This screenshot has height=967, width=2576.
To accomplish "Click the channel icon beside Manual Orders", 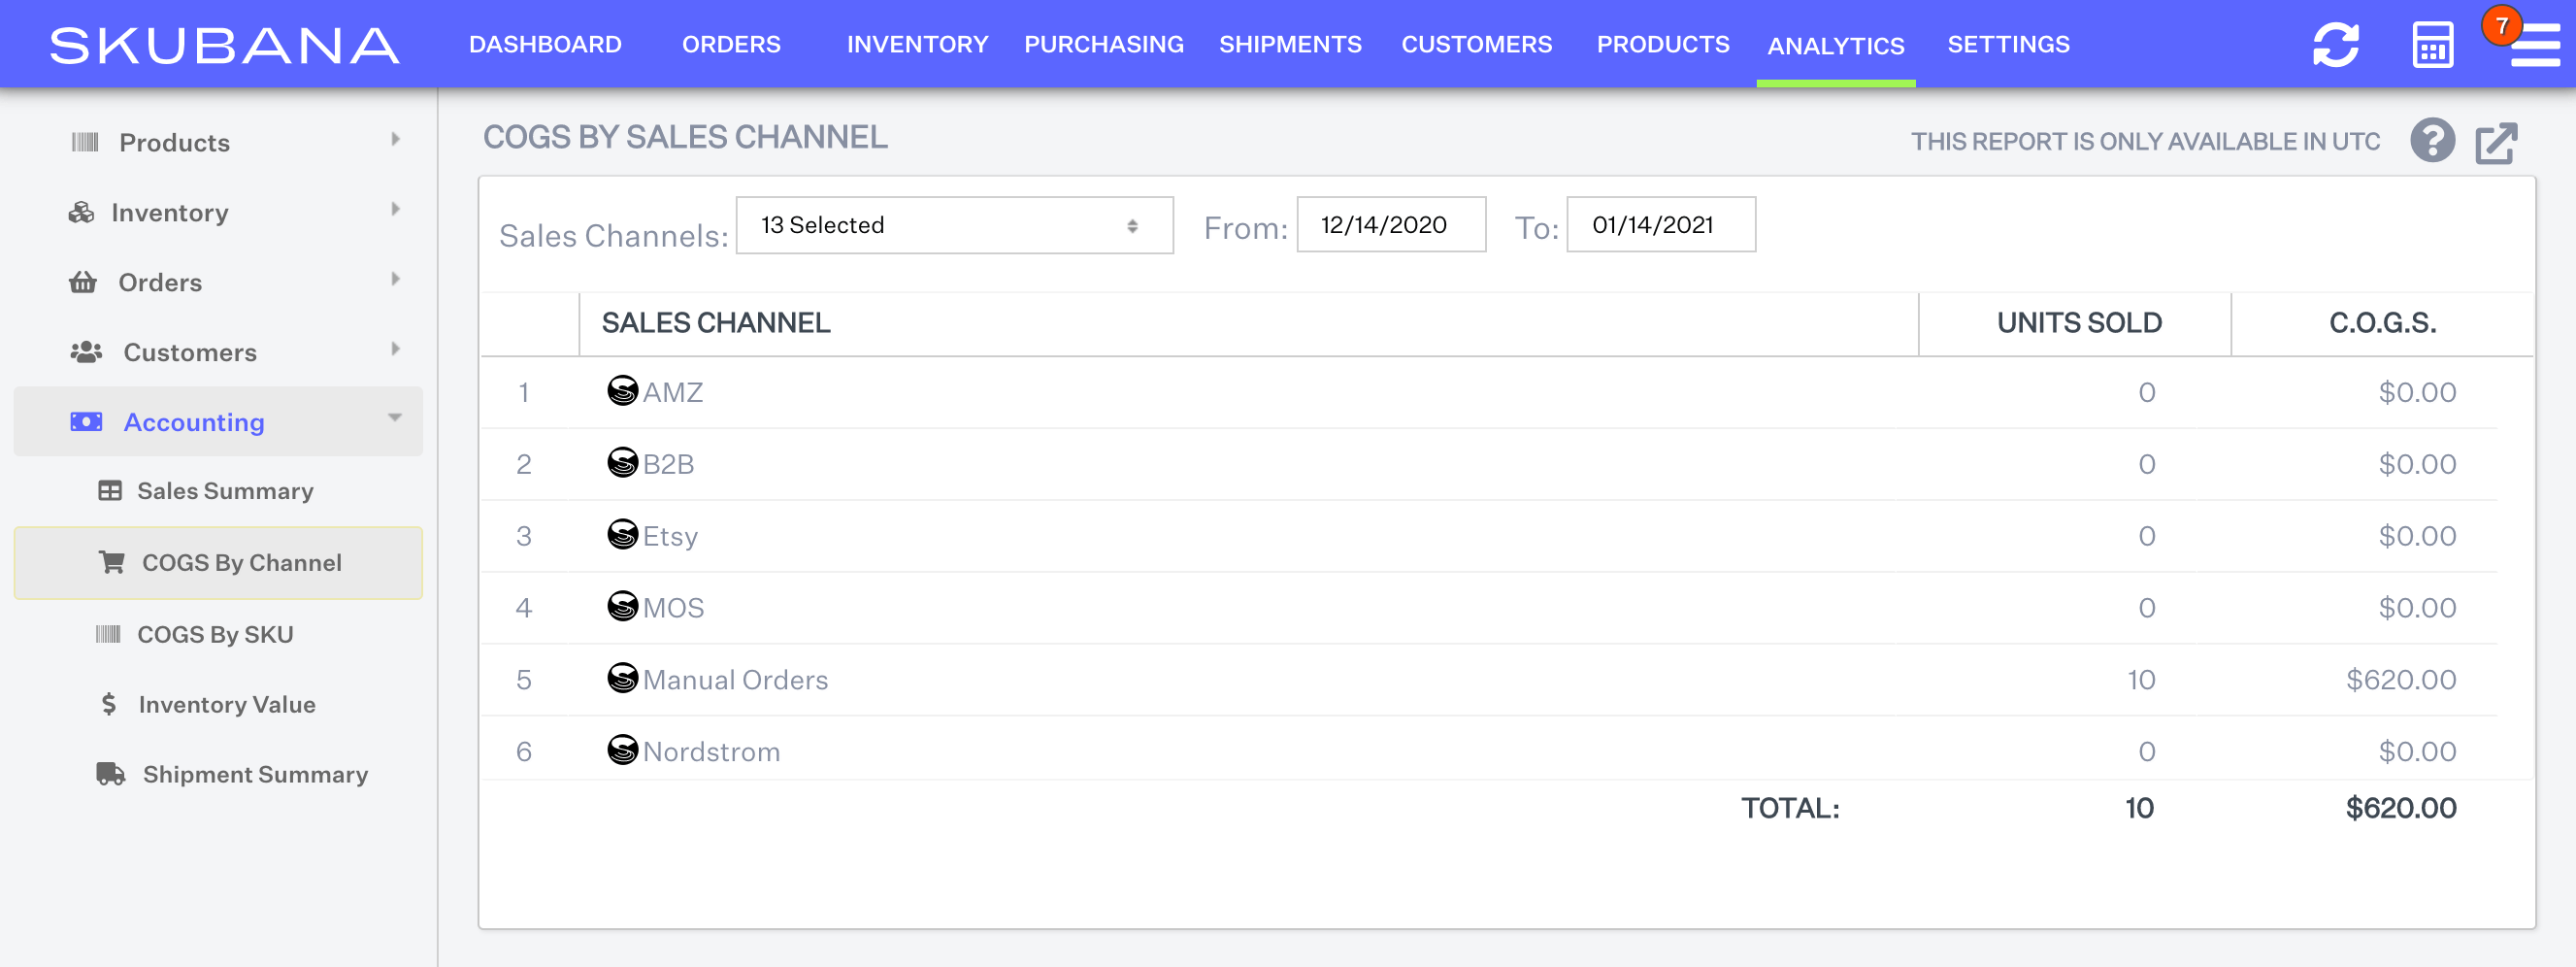I will 623,678.
